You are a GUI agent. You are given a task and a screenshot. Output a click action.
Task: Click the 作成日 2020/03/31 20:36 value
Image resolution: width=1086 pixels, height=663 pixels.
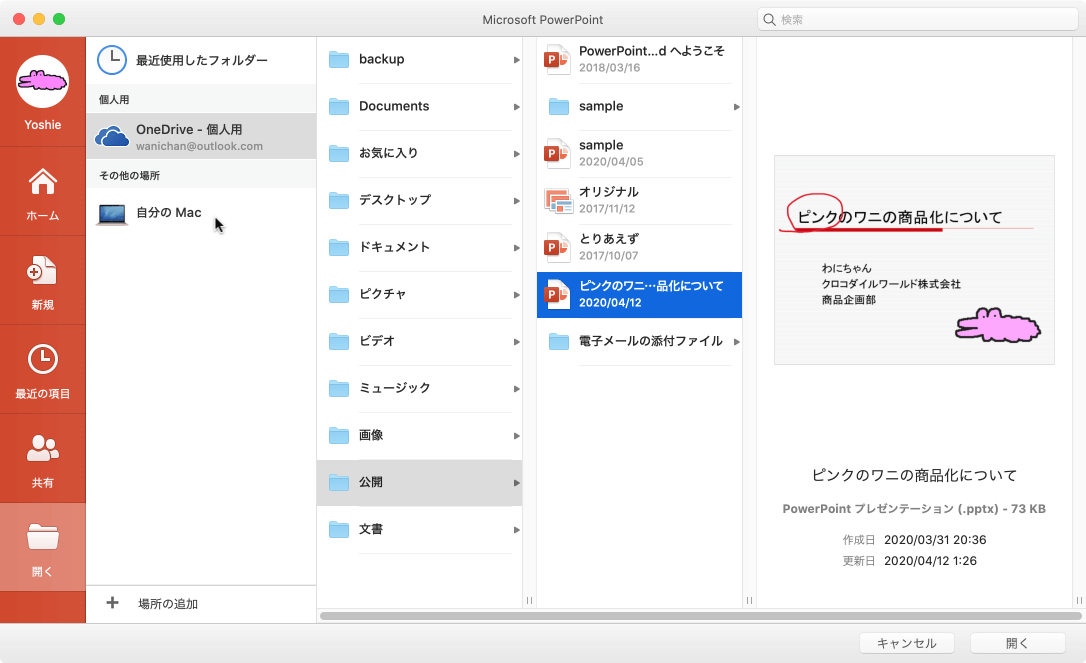[x=935, y=540]
